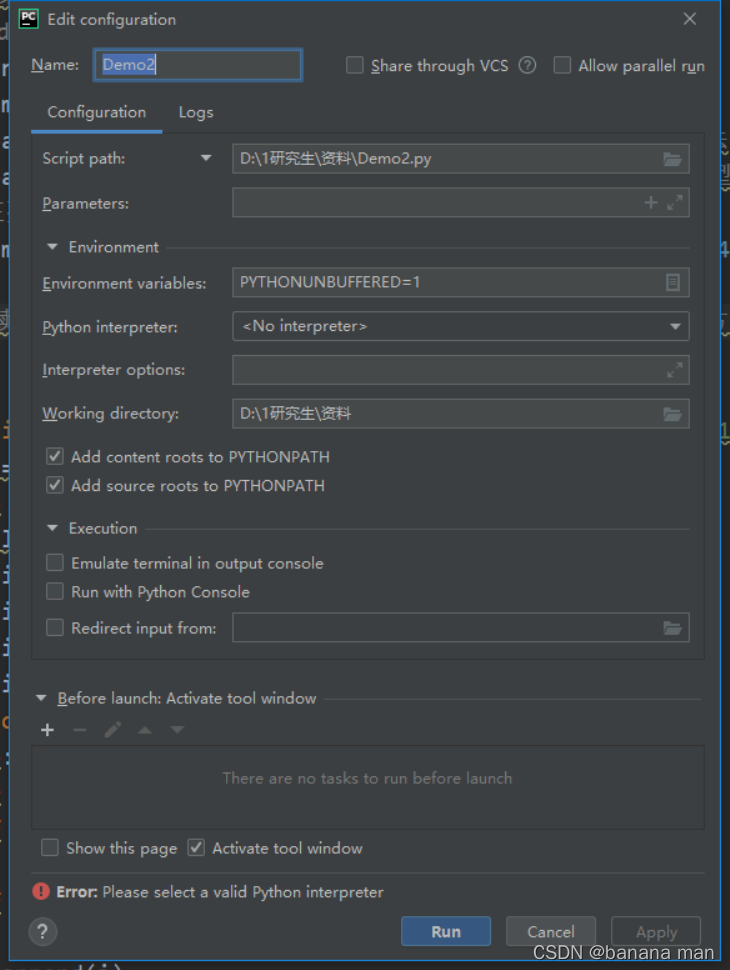Remove selected before-launch task minus icon
This screenshot has width=730, height=970.
(x=80, y=730)
